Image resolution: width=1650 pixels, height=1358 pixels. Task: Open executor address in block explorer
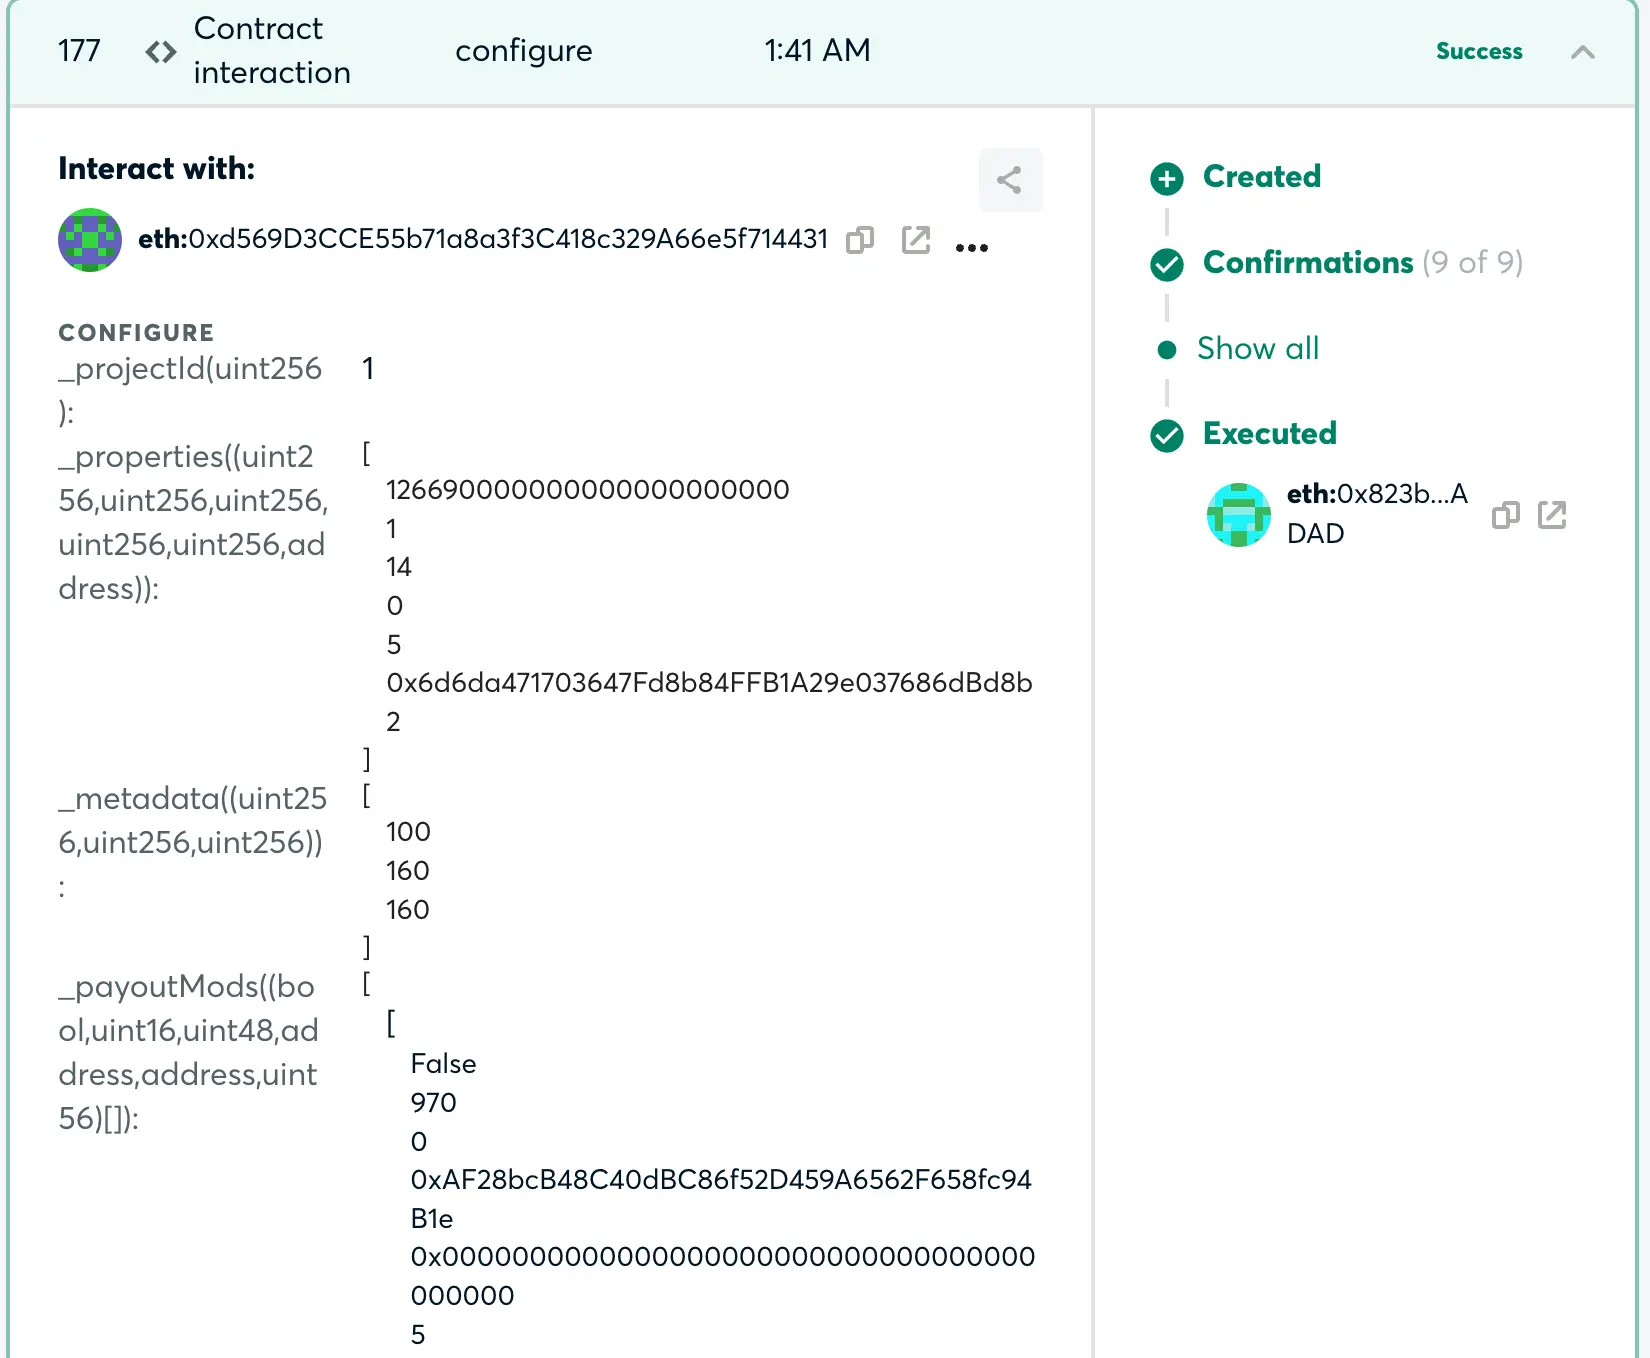tap(1551, 515)
